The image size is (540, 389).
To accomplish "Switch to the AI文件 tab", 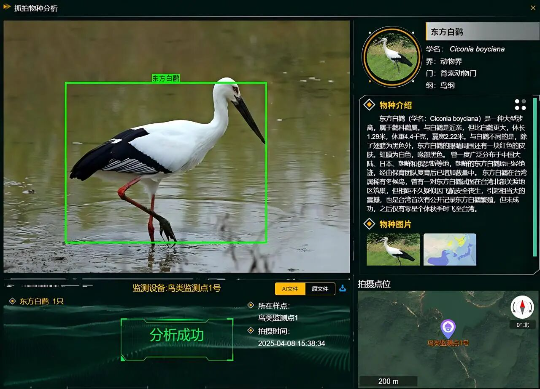I will click(290, 288).
